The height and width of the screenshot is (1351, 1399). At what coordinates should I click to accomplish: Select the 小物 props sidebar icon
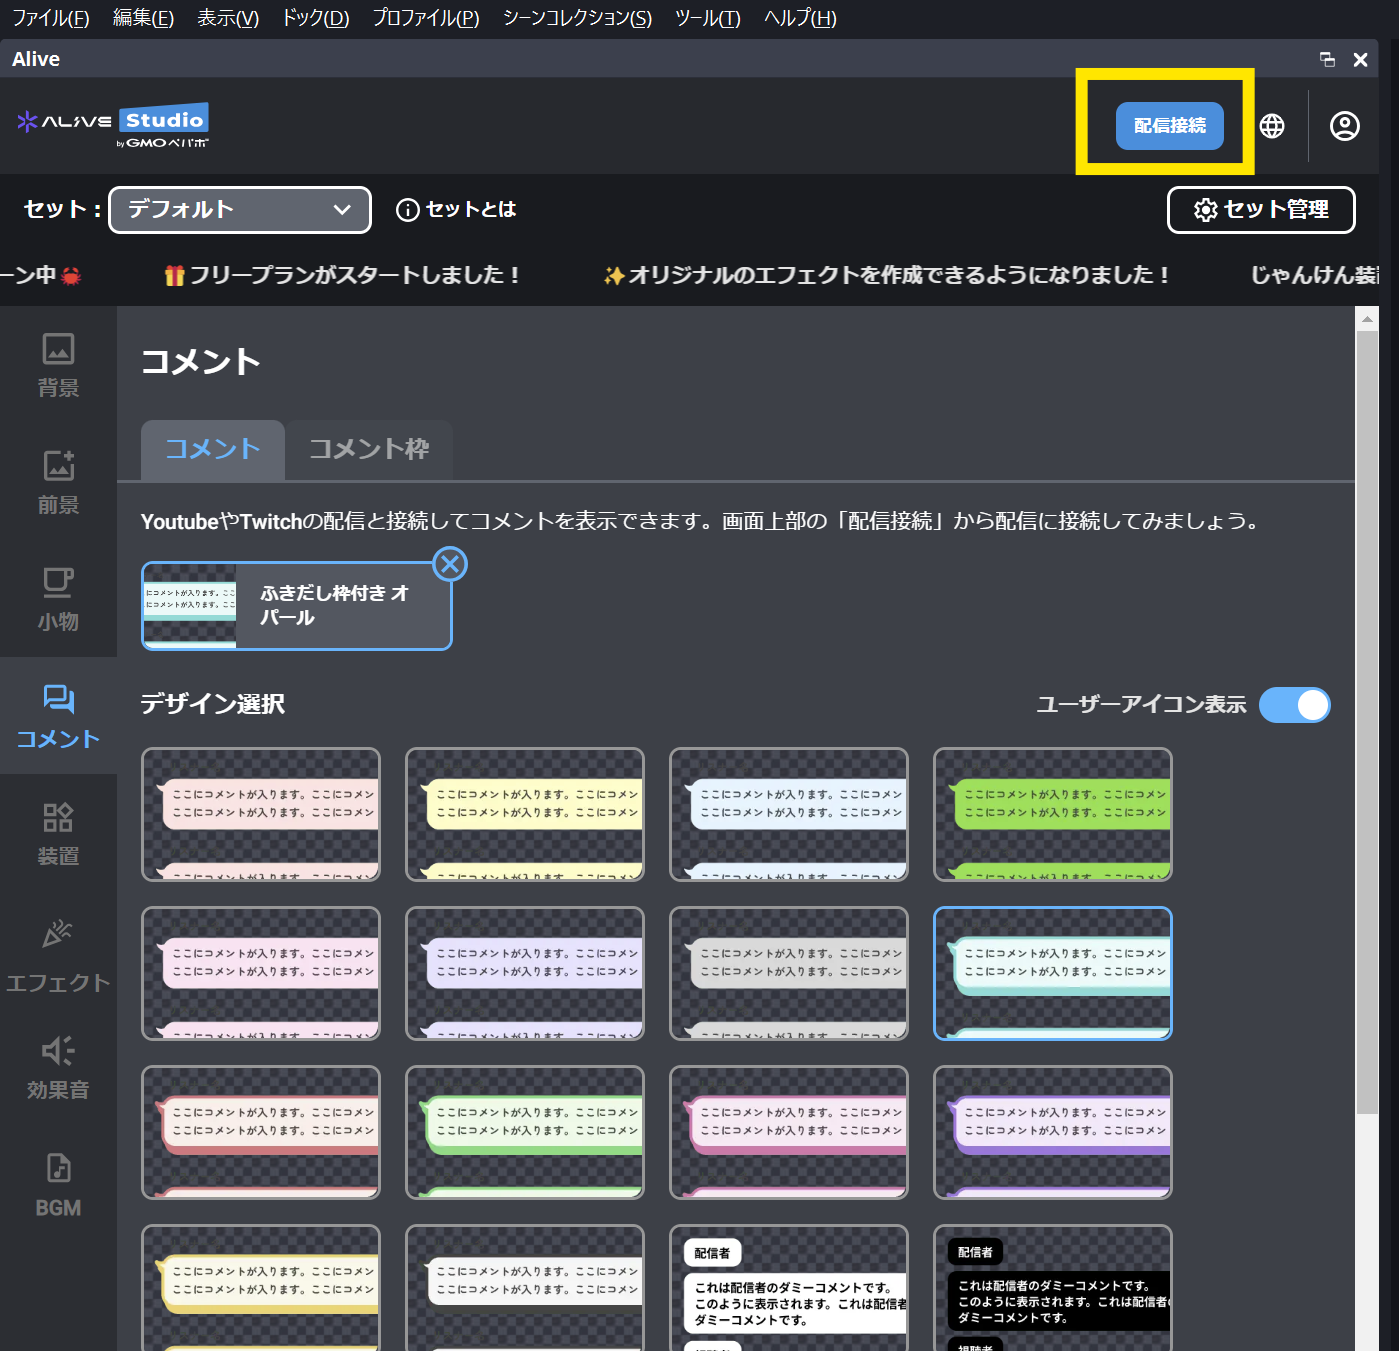(58, 599)
